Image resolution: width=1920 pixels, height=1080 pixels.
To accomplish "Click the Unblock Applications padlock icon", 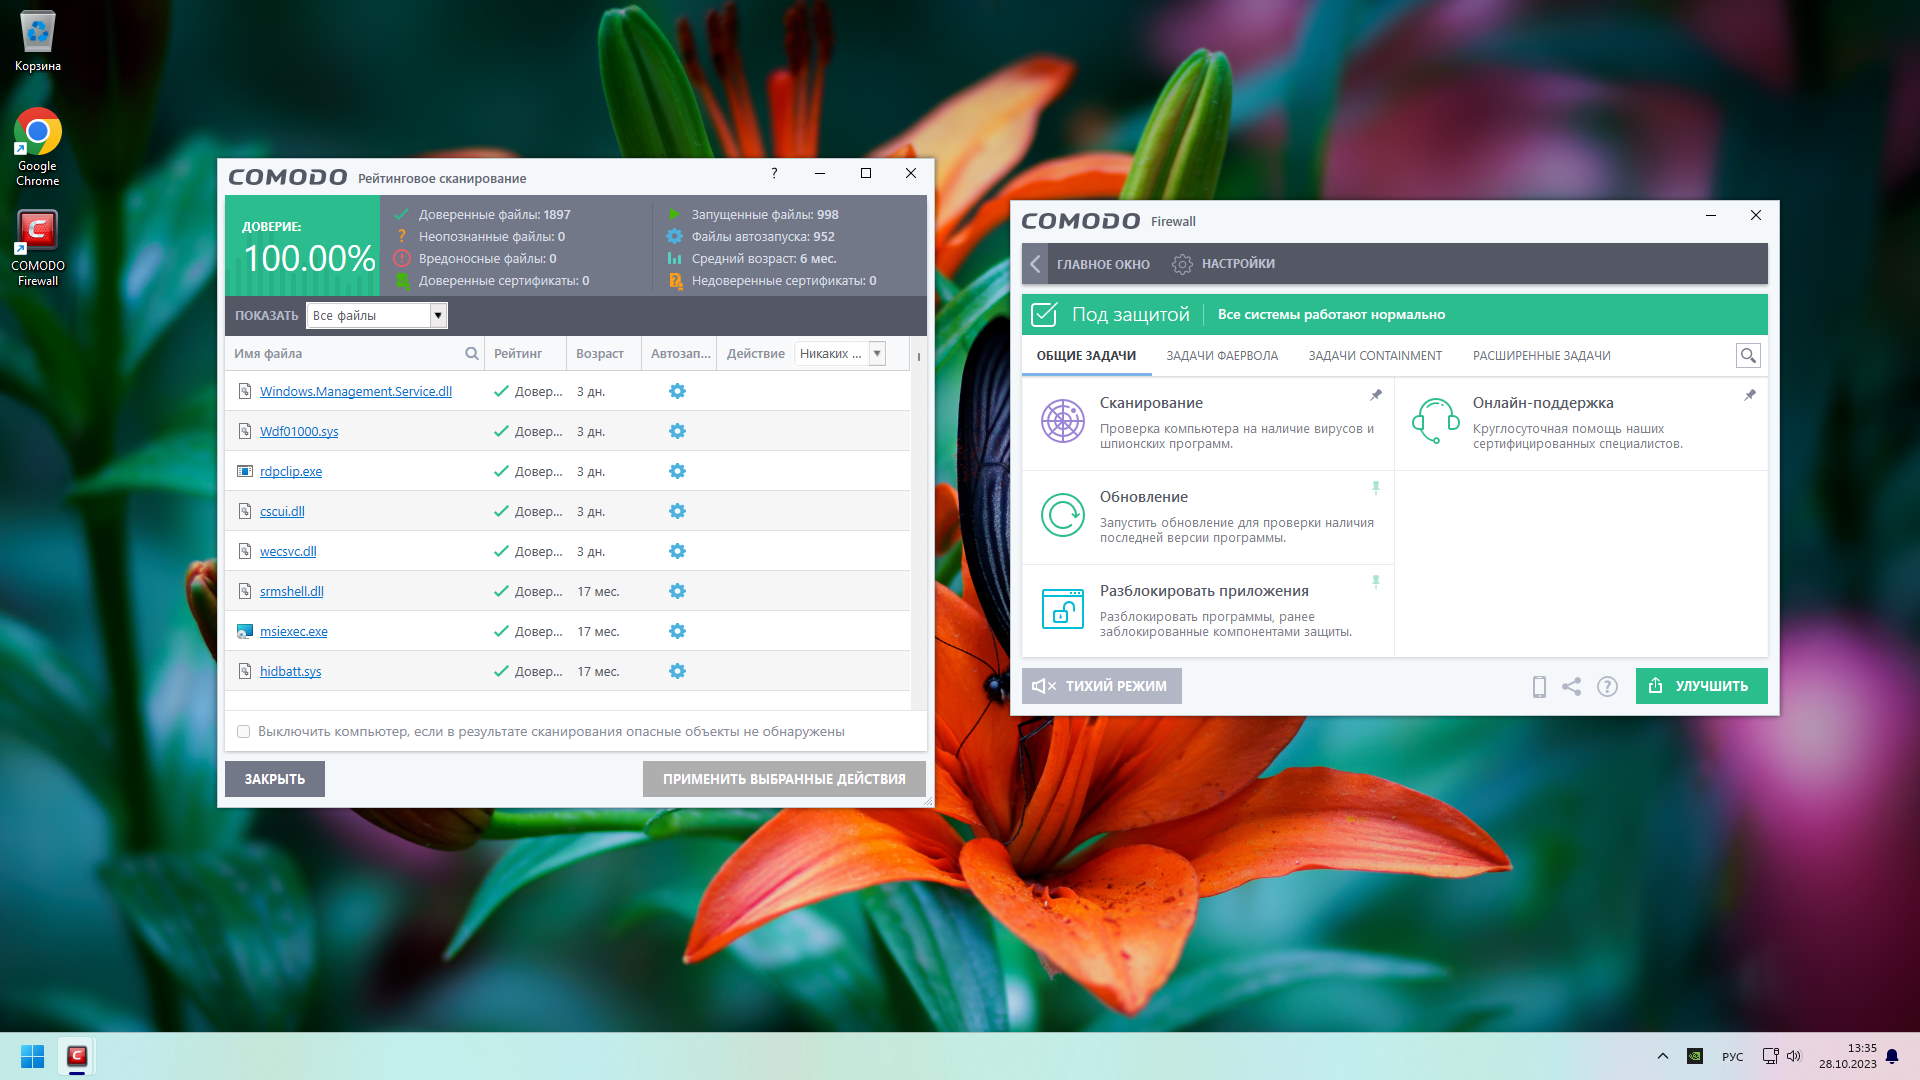I will (1062, 609).
